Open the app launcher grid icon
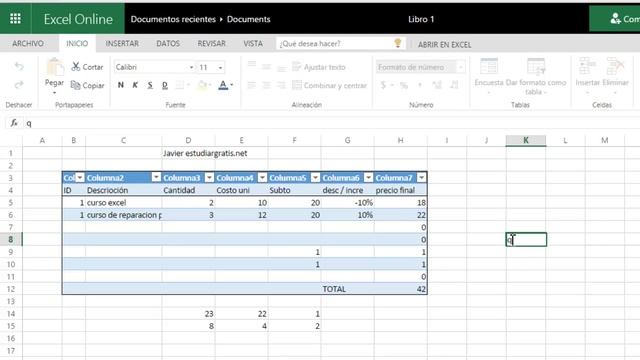This screenshot has height=360, width=640. (16, 19)
